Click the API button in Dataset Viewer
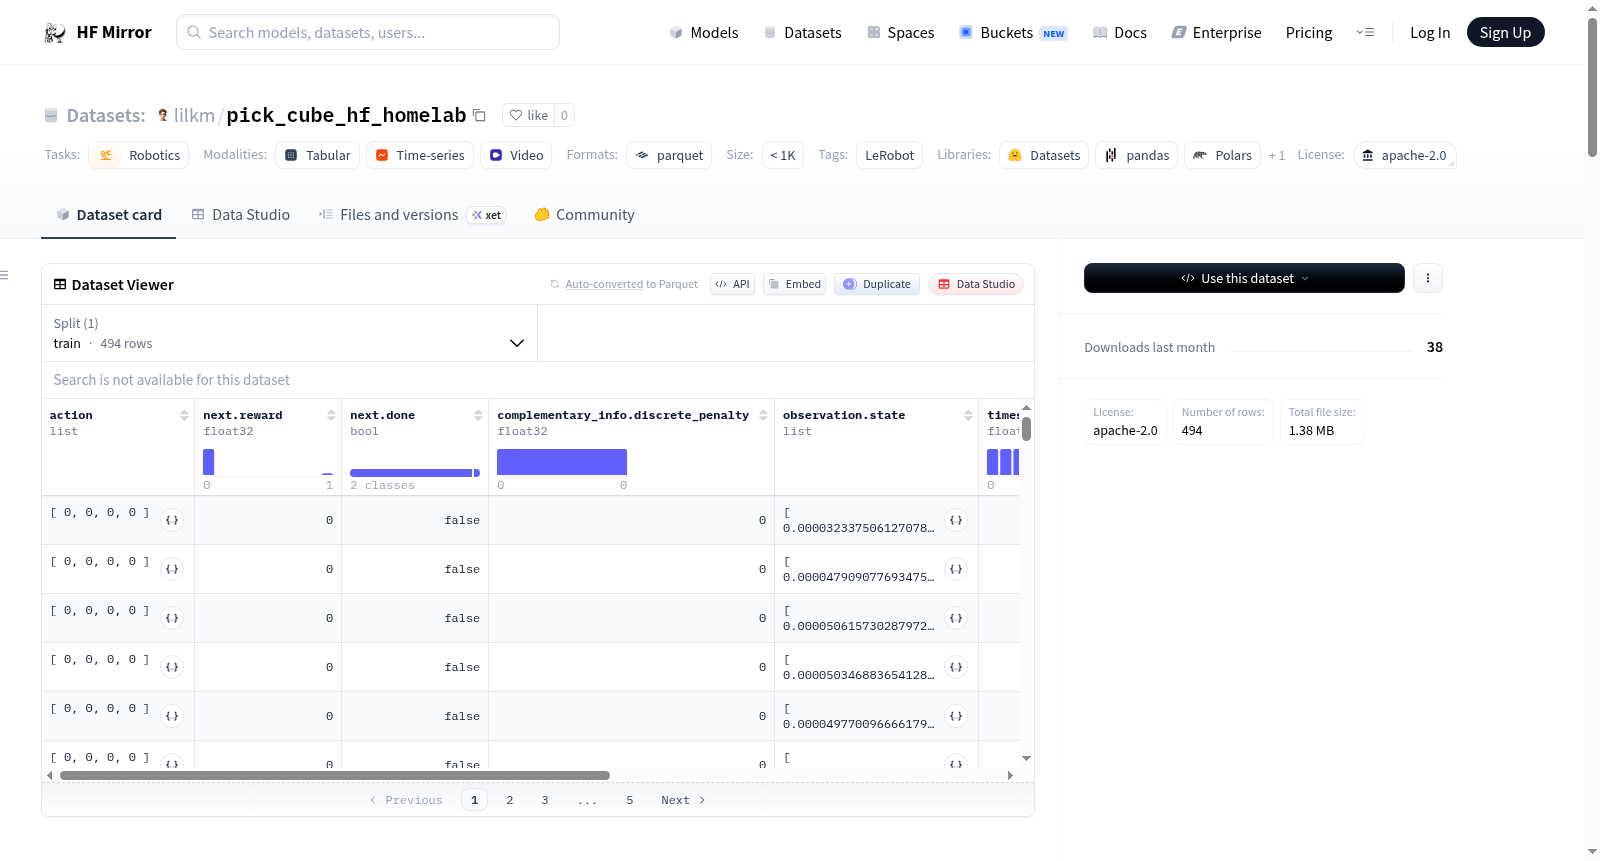The image size is (1600, 861). (x=732, y=284)
